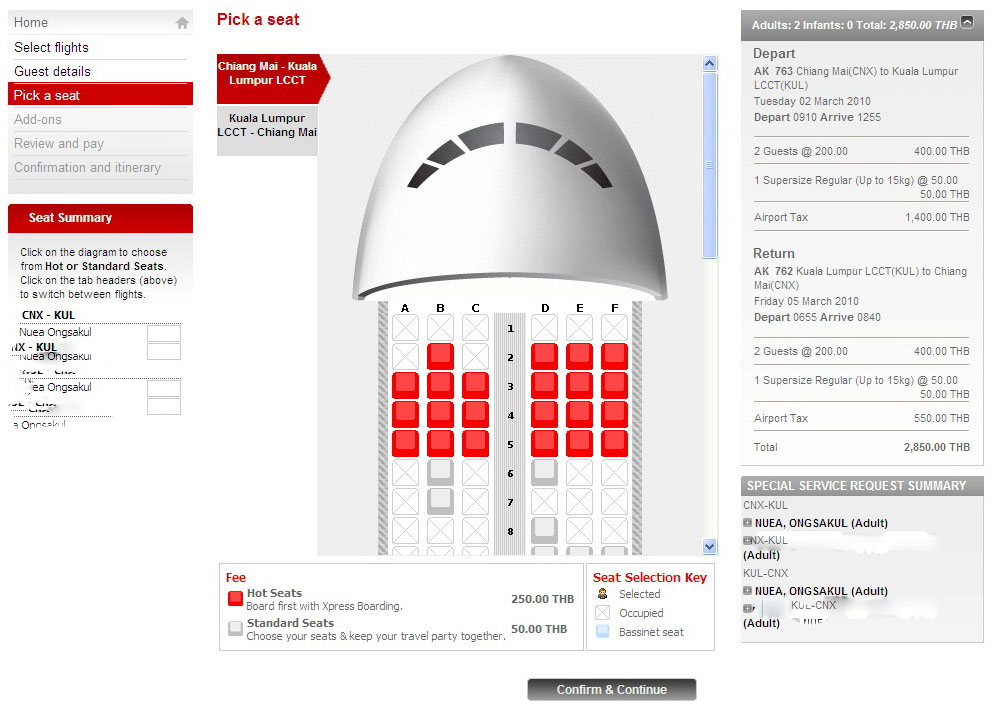Select hot seat 2D
The height and width of the screenshot is (704, 993).
[545, 356]
